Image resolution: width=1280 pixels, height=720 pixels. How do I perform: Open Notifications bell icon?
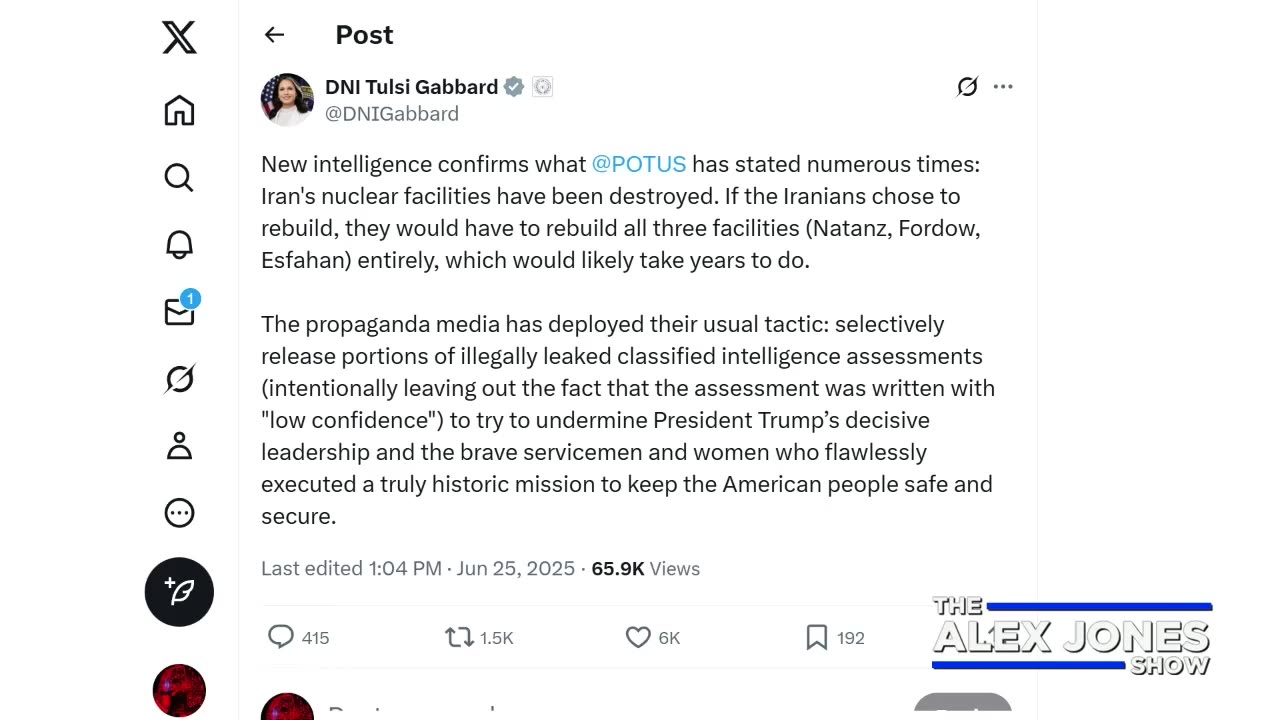pos(179,244)
